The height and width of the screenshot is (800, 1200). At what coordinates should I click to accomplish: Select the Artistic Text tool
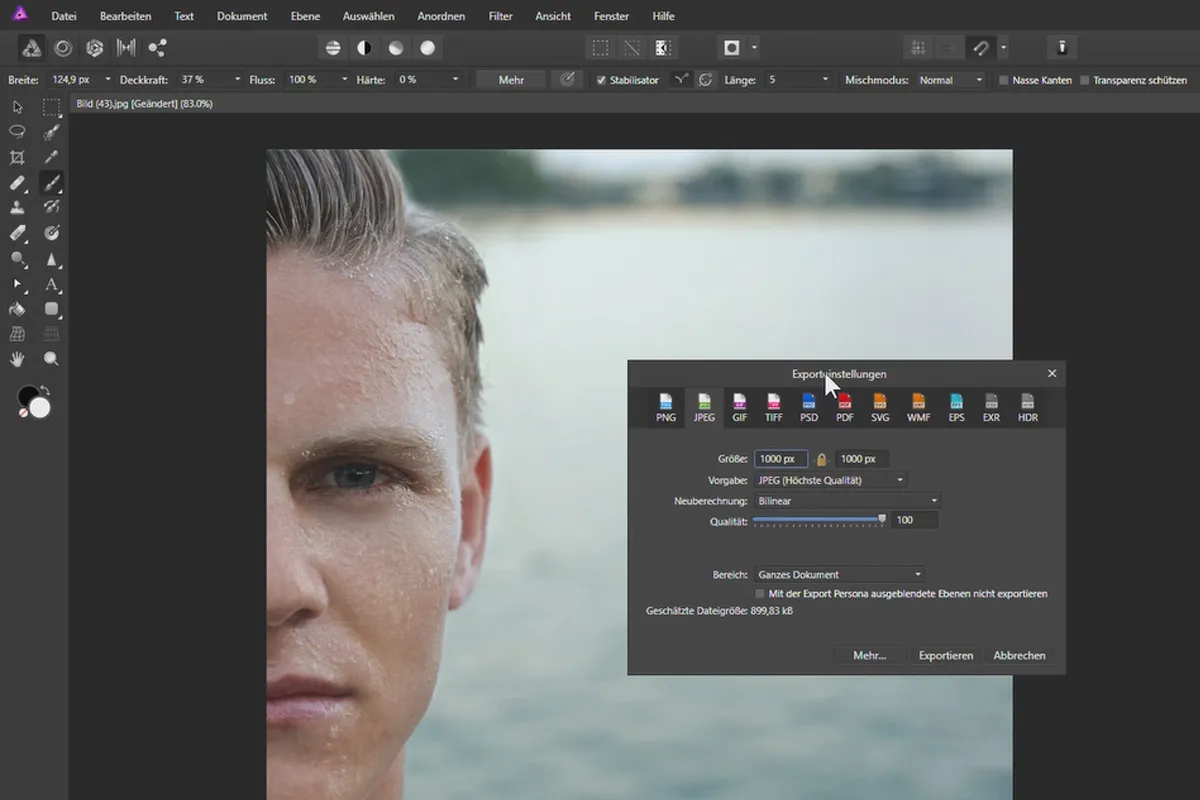pyautogui.click(x=52, y=284)
